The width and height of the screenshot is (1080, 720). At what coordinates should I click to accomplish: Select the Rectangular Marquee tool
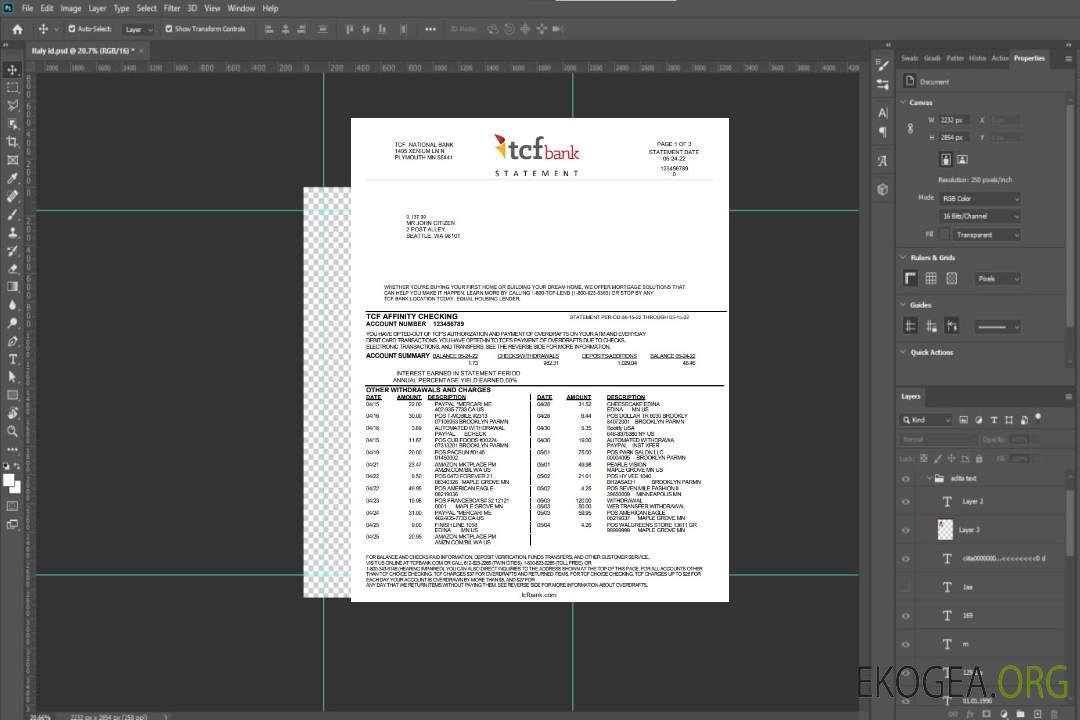(x=12, y=88)
